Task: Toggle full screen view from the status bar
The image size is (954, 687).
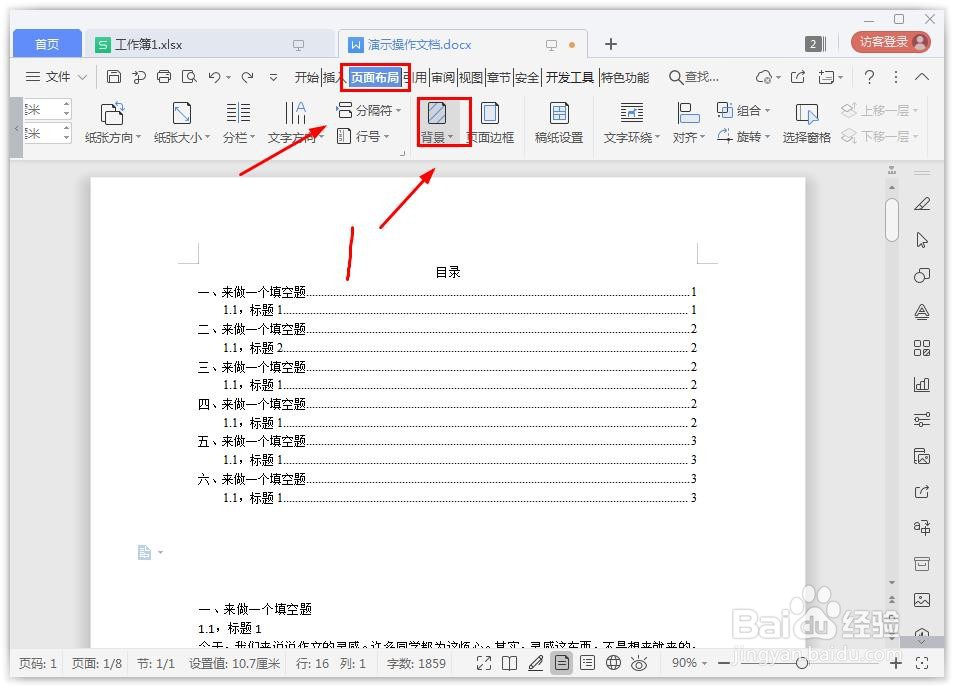Action: [483, 663]
